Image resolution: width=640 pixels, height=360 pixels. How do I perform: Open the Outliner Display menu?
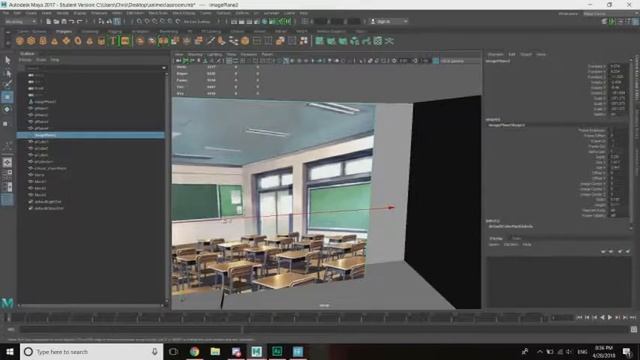pyautogui.click(x=25, y=60)
